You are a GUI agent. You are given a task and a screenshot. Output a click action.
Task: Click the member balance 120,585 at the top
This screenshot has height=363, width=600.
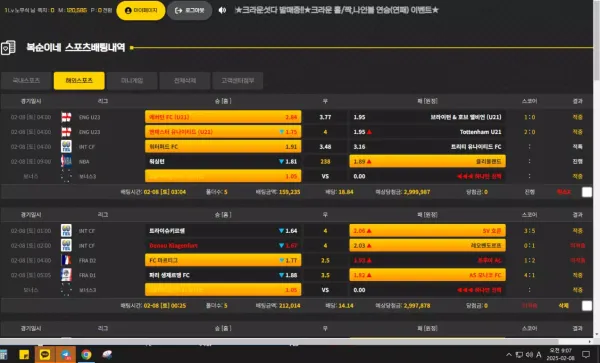77,10
